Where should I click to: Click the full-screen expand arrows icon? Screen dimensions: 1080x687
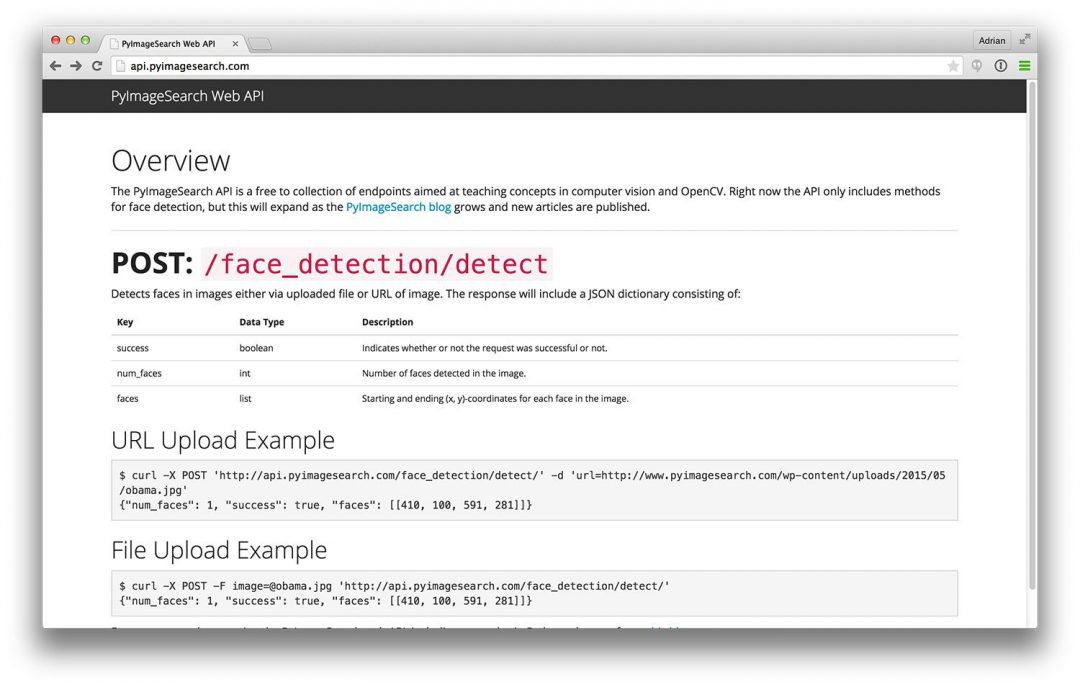[1024, 39]
